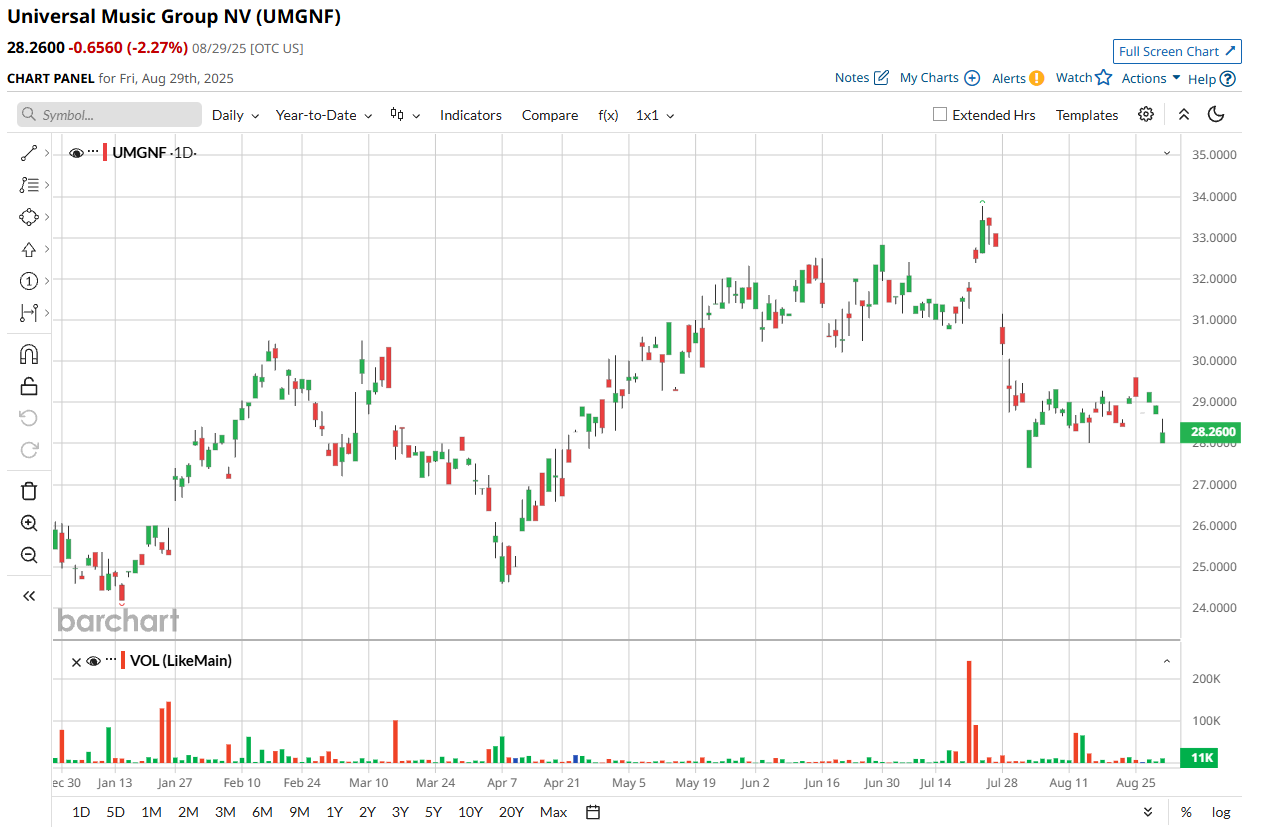Viewport: 1262px width, 831px height.
Task: Open the chart settings gear
Action: (x=1146, y=114)
